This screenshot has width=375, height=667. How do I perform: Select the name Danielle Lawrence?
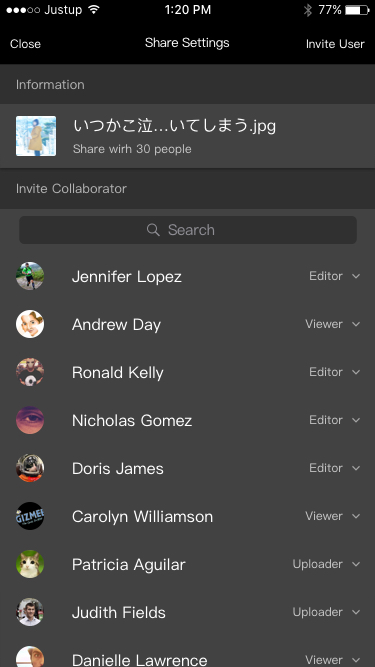(x=139, y=660)
